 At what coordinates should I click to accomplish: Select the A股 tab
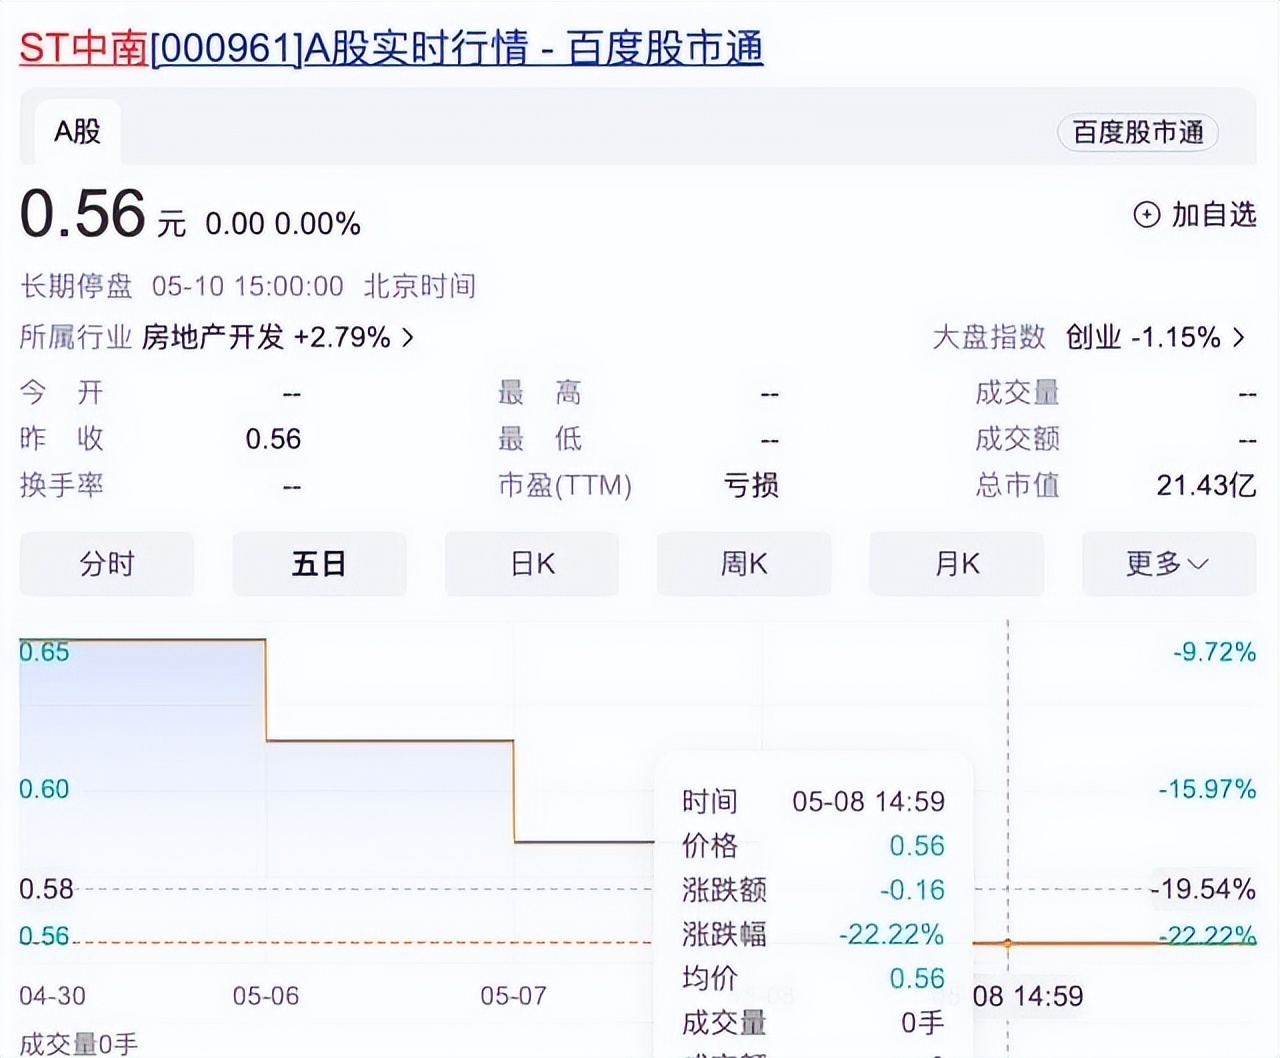(77, 132)
